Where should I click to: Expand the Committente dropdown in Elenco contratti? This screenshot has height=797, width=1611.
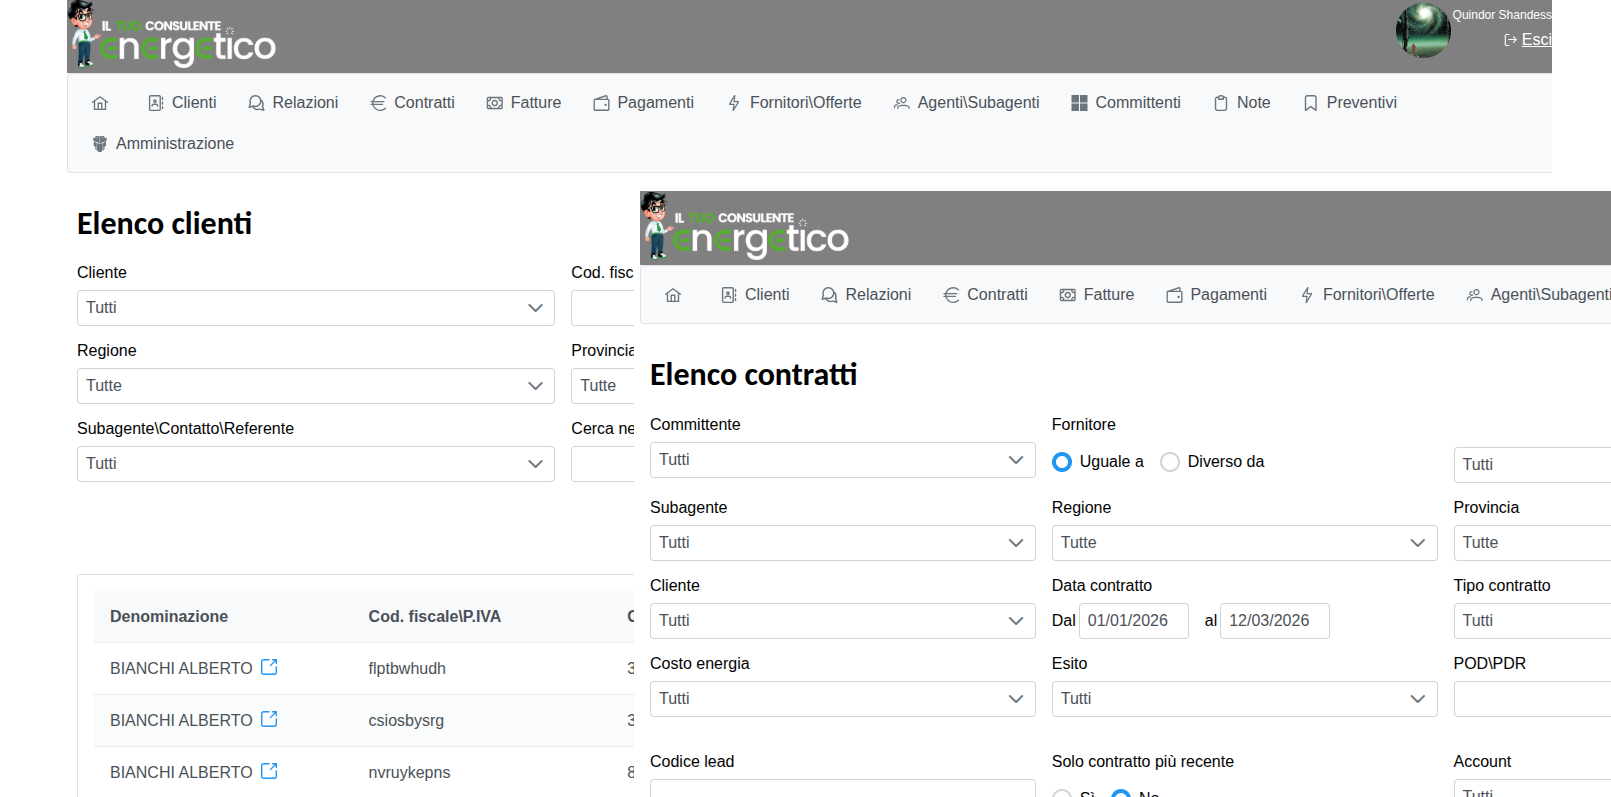[842, 460]
